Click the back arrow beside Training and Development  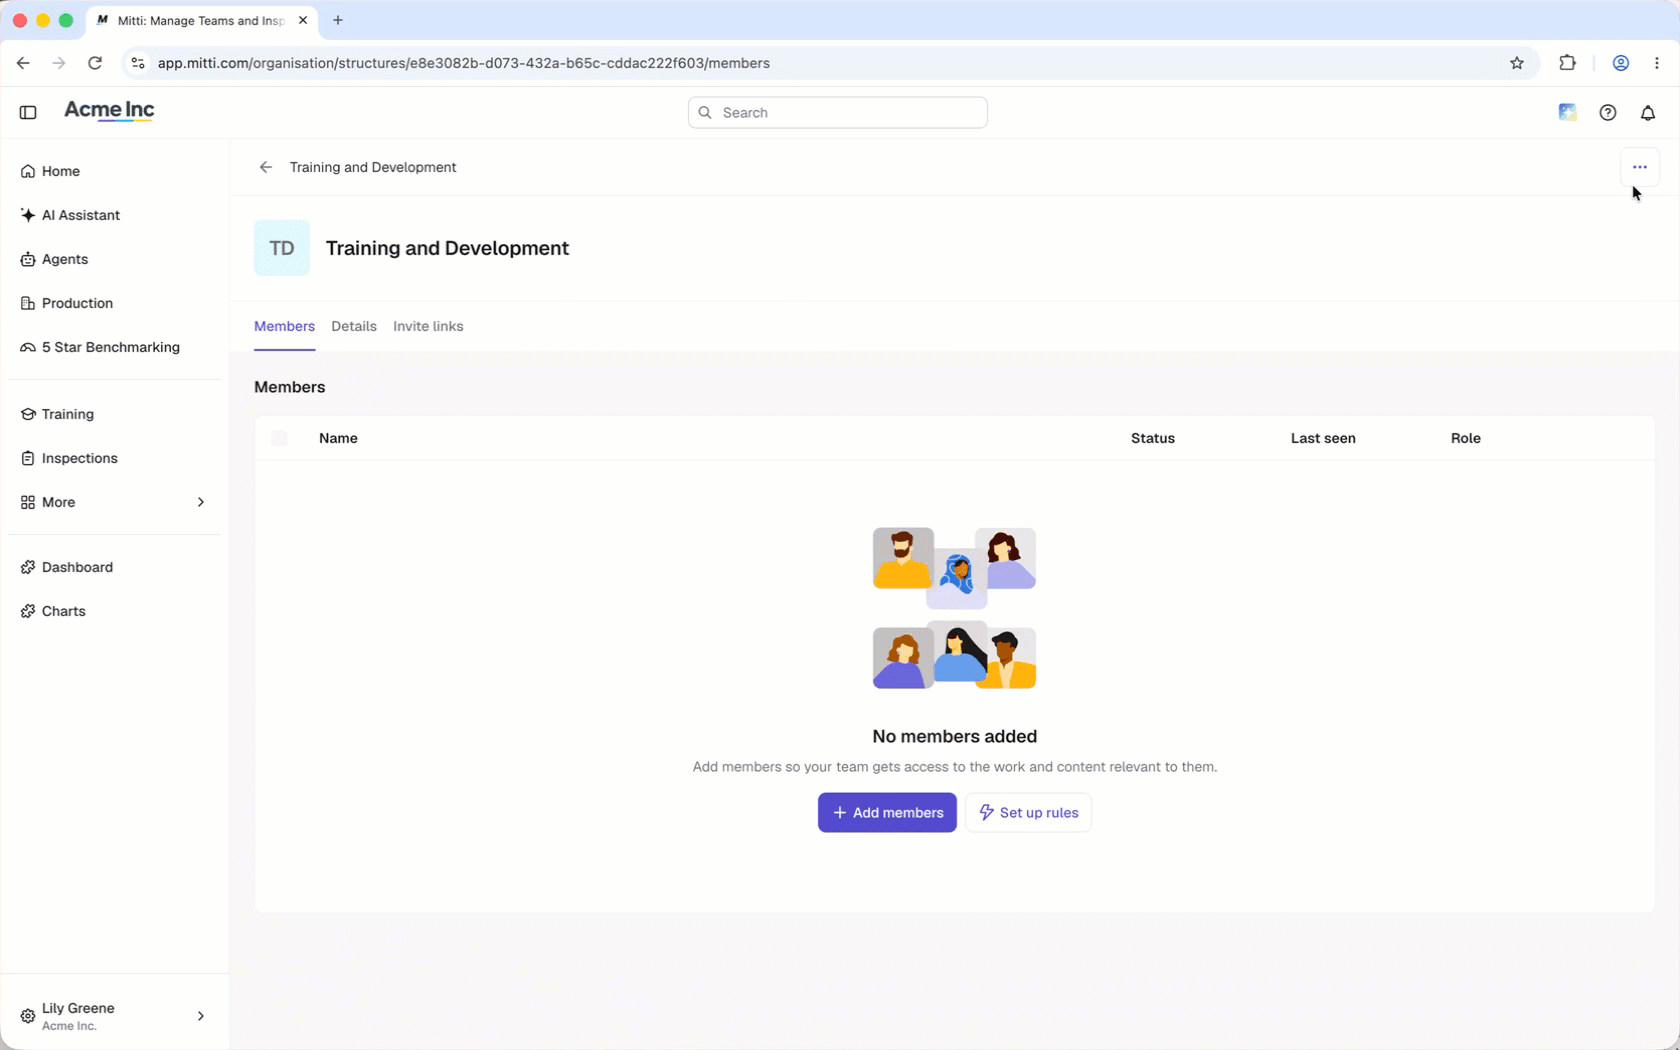pos(266,167)
